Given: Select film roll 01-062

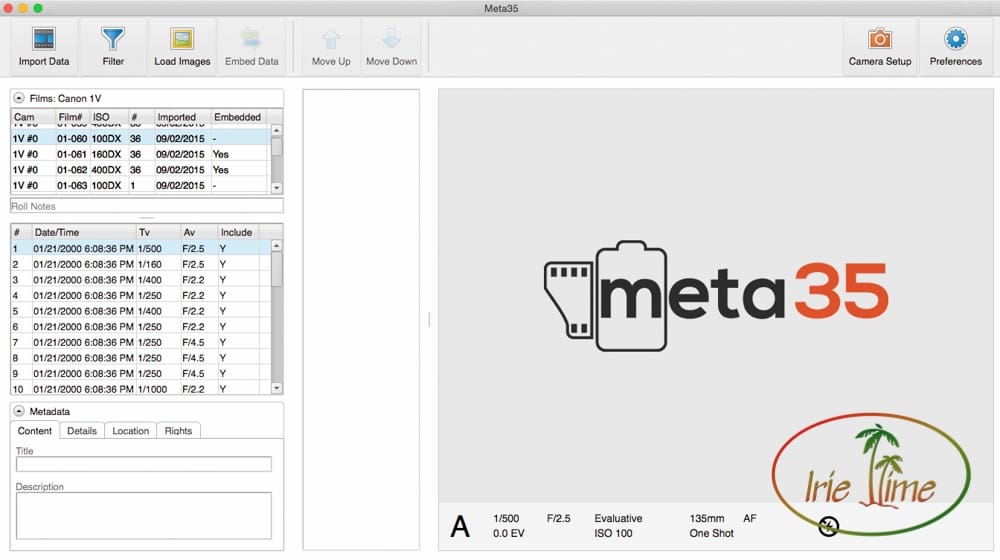Looking at the screenshot, I should pyautogui.click(x=140, y=170).
